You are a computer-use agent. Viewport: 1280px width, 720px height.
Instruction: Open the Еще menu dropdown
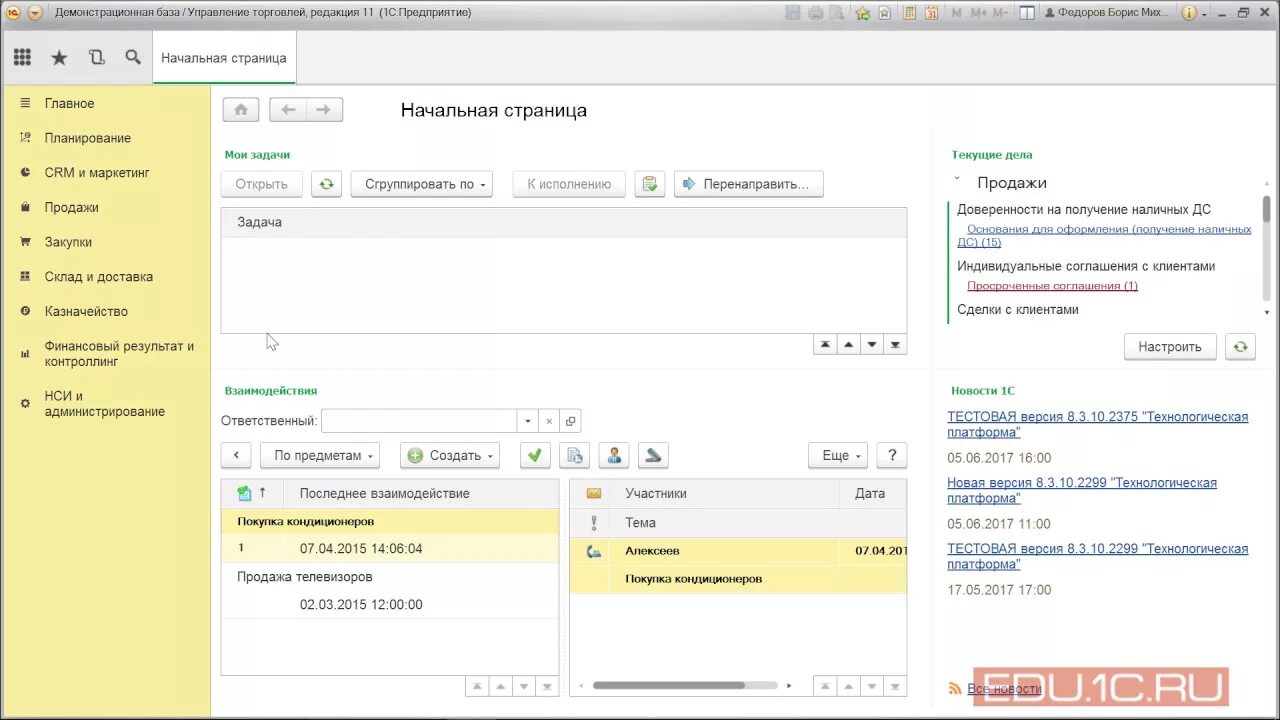(838, 455)
